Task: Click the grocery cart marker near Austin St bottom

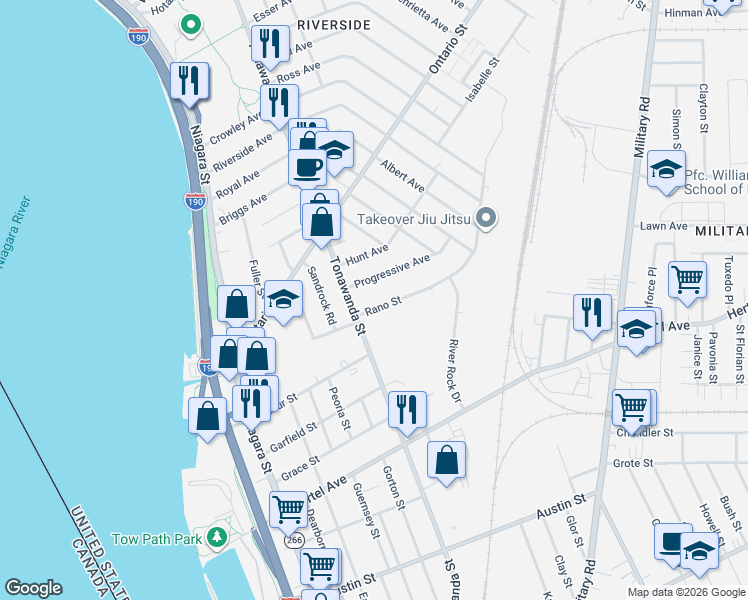Action: (x=320, y=568)
